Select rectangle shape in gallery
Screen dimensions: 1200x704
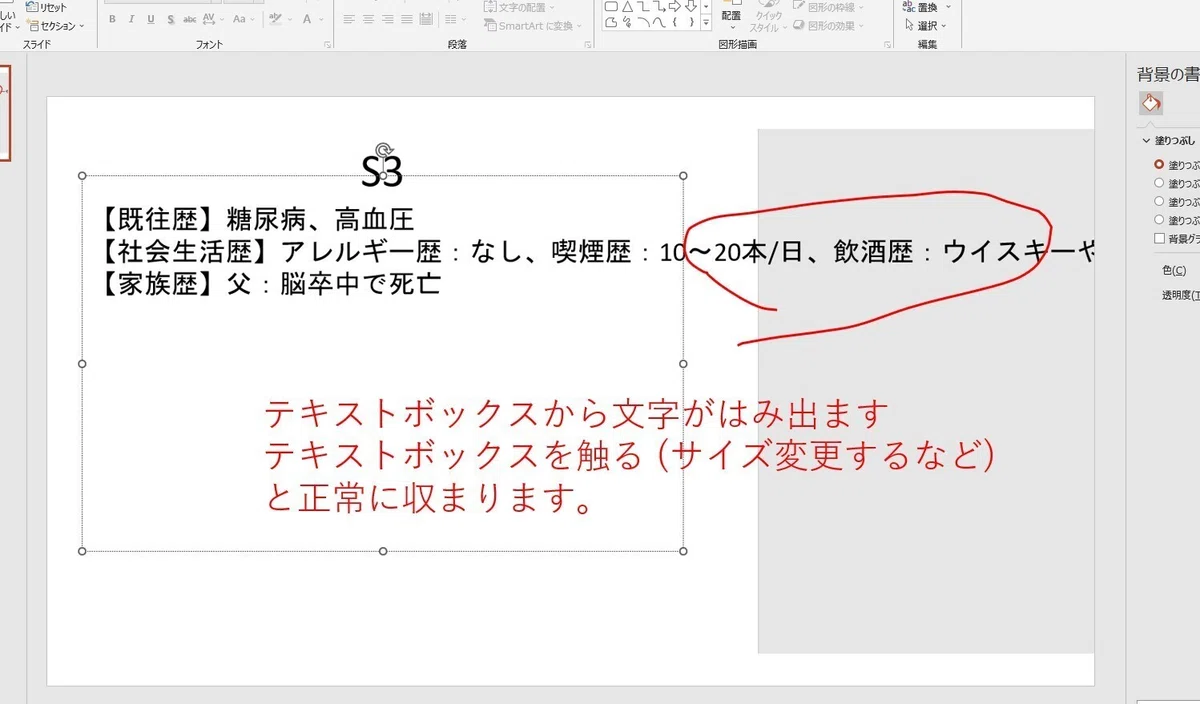[x=610, y=6]
